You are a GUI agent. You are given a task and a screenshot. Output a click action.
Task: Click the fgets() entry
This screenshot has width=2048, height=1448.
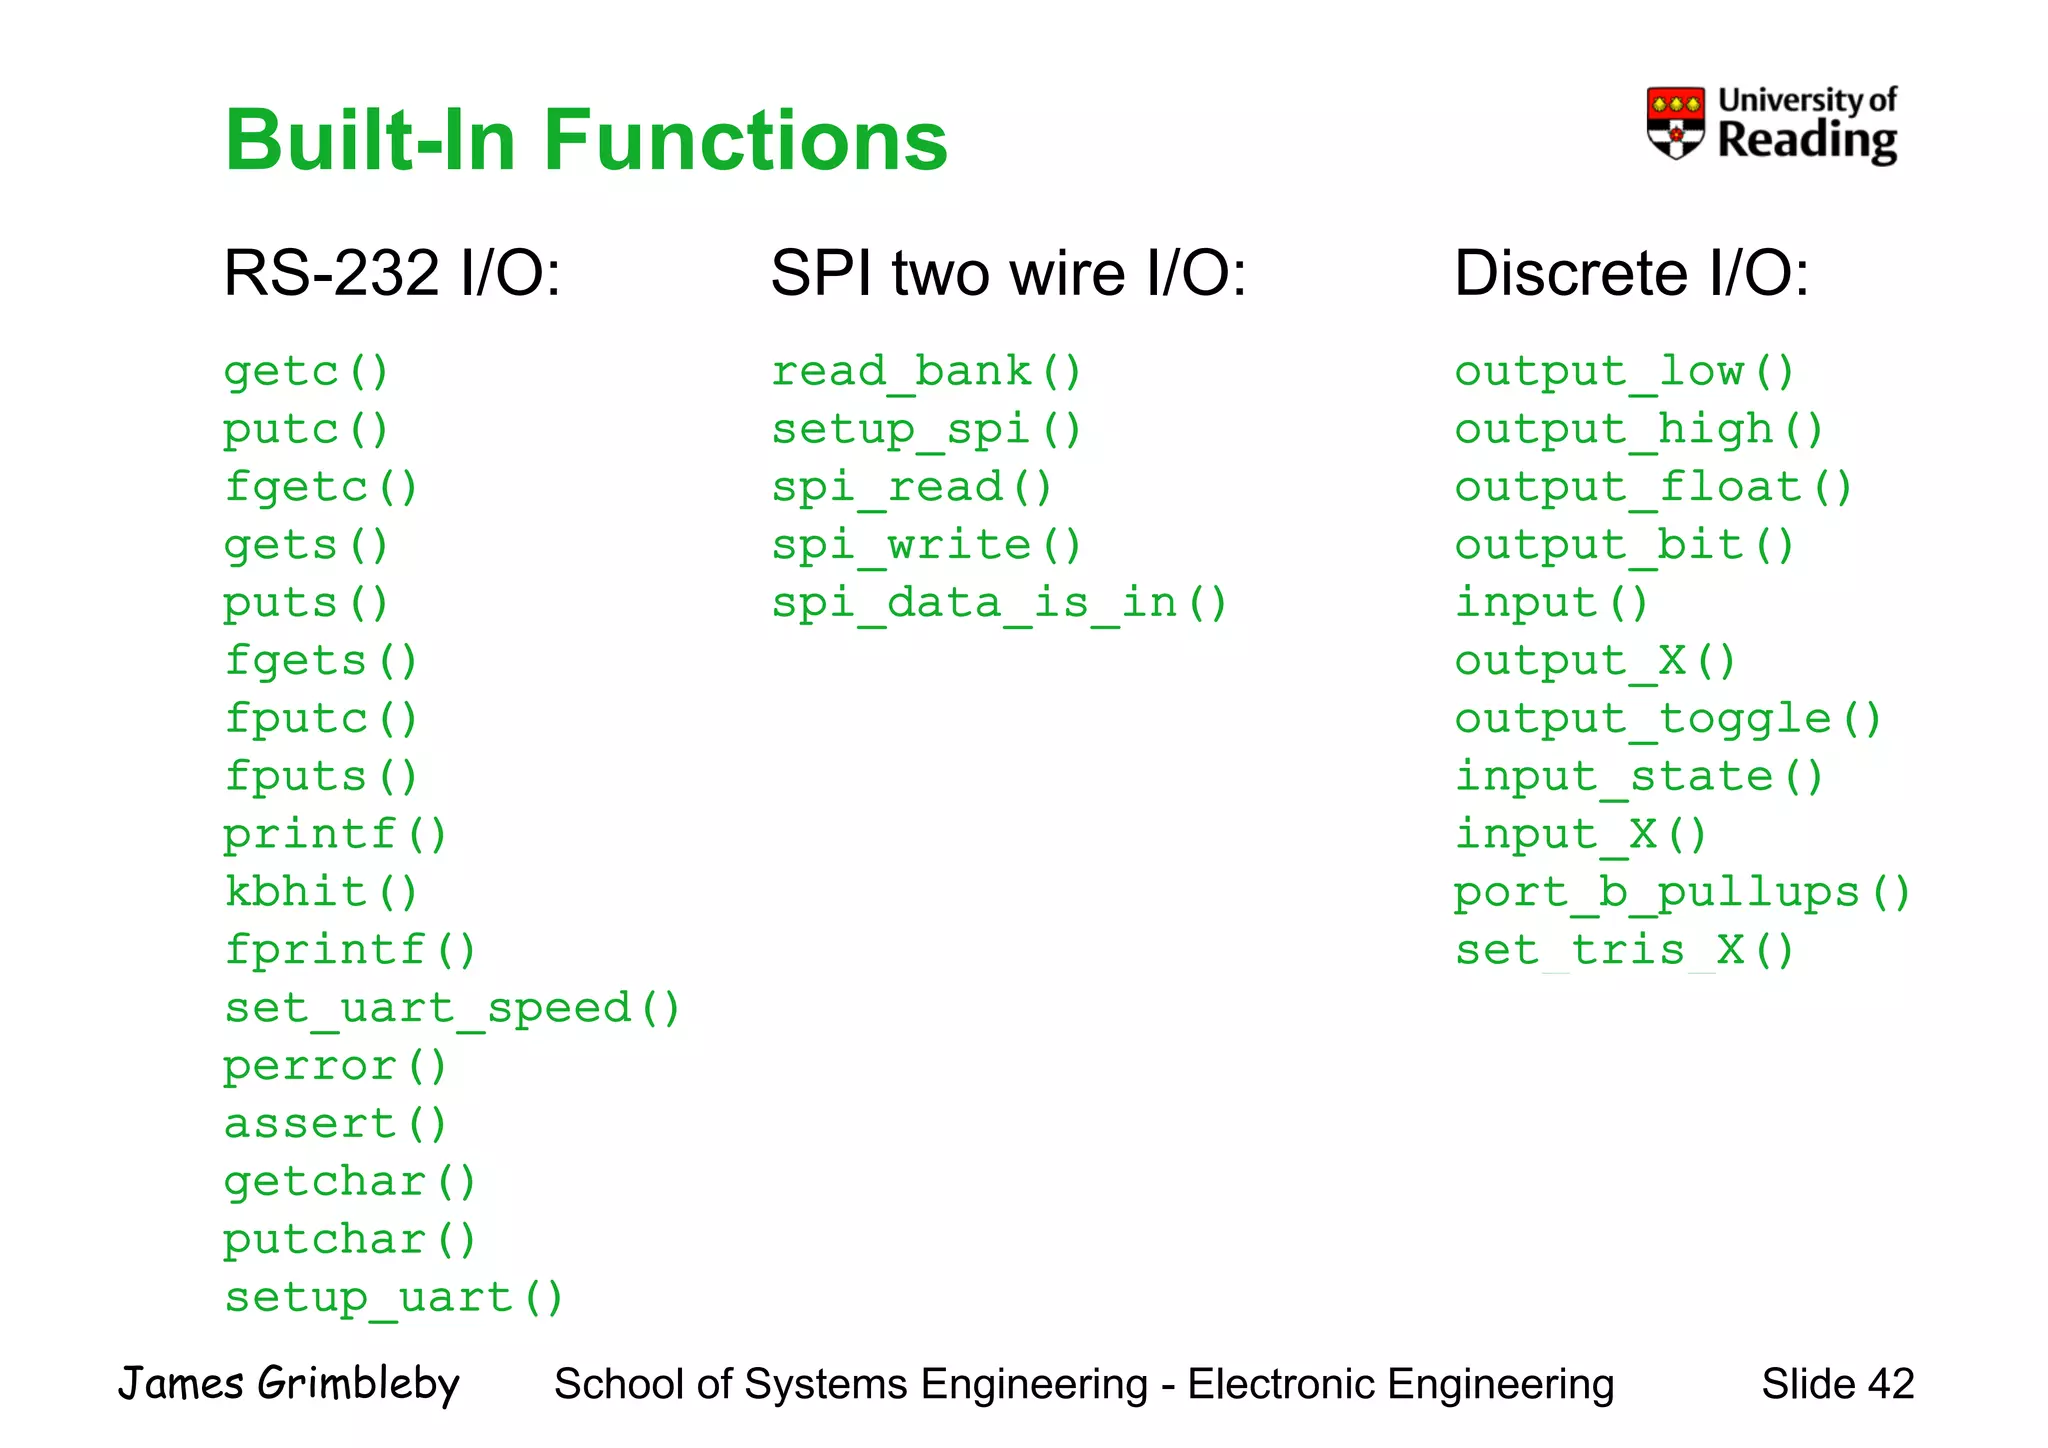click(320, 661)
